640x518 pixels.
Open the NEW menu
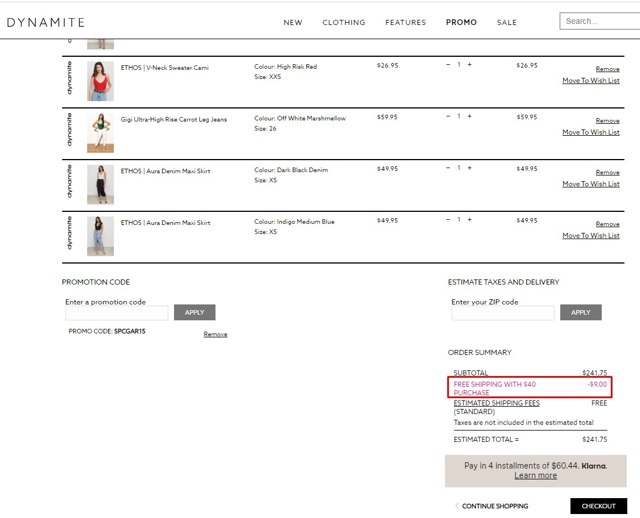[x=293, y=22]
